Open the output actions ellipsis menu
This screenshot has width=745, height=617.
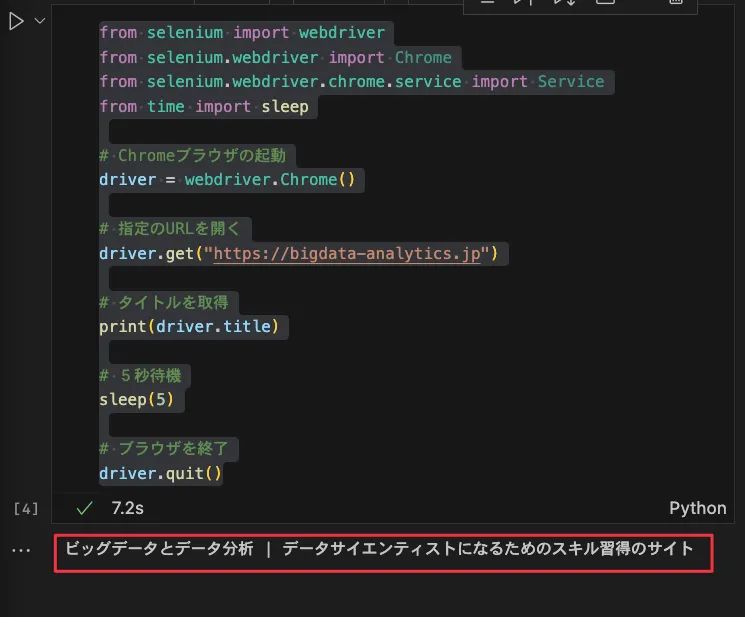[21, 550]
